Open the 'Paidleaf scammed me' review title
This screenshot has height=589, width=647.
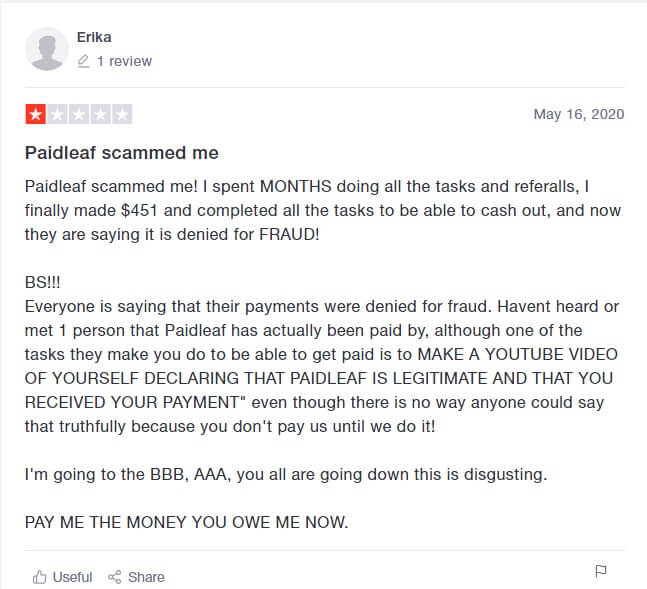click(122, 153)
